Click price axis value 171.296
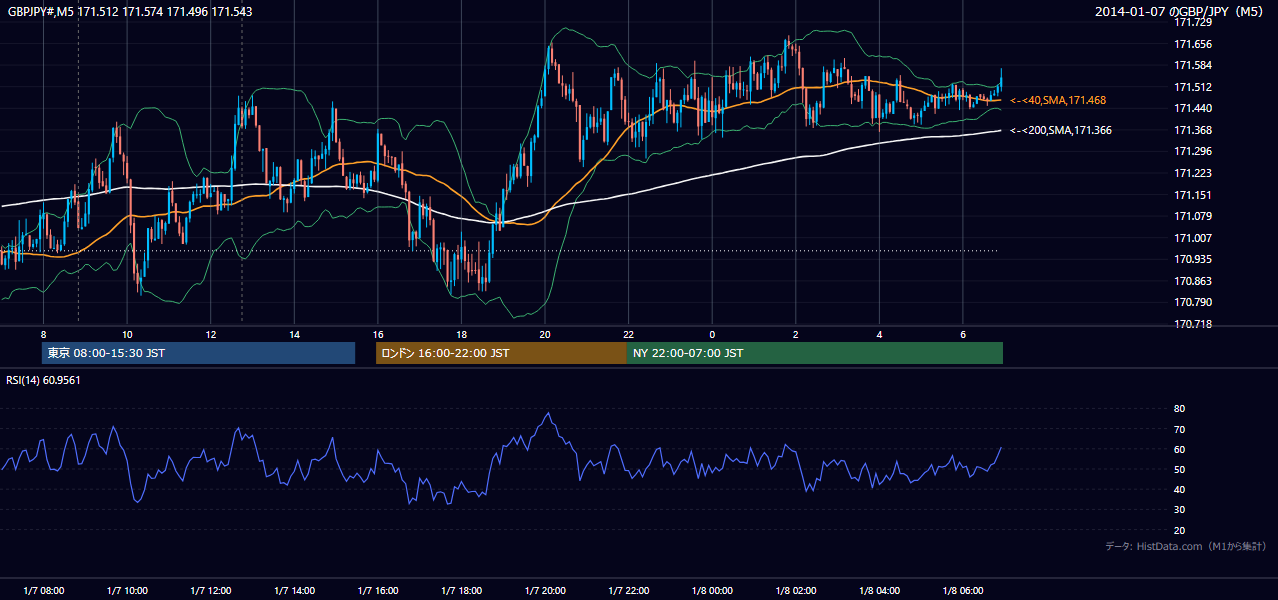 pos(1193,152)
